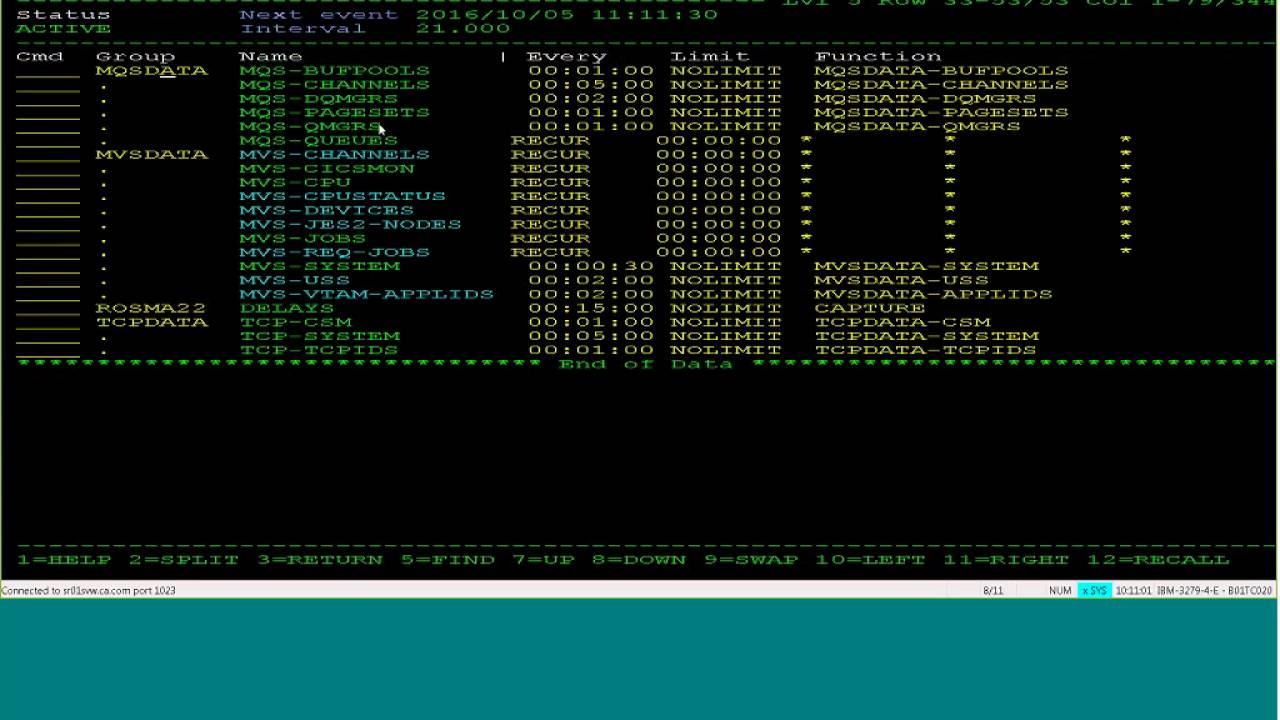This screenshot has width=1280, height=720.
Task: Click the 12=RECALL function key label
Action: click(1158, 560)
